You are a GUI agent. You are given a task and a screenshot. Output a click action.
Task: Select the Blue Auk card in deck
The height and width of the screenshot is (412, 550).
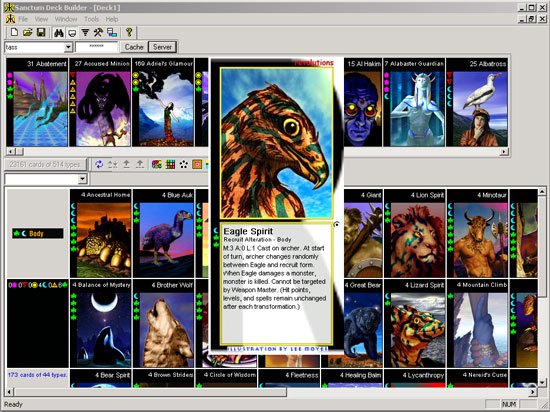163,234
